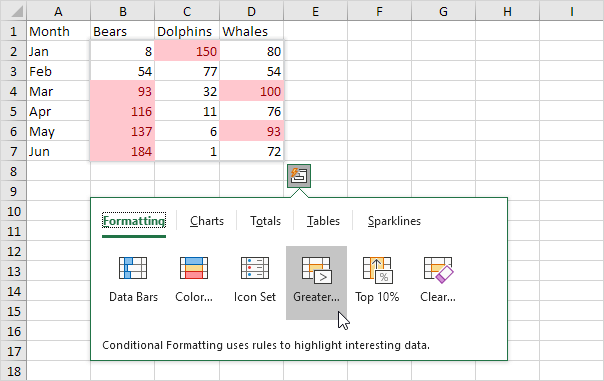This screenshot has height=381, width=604.
Task: Select column F header
Action: tap(379, 11)
